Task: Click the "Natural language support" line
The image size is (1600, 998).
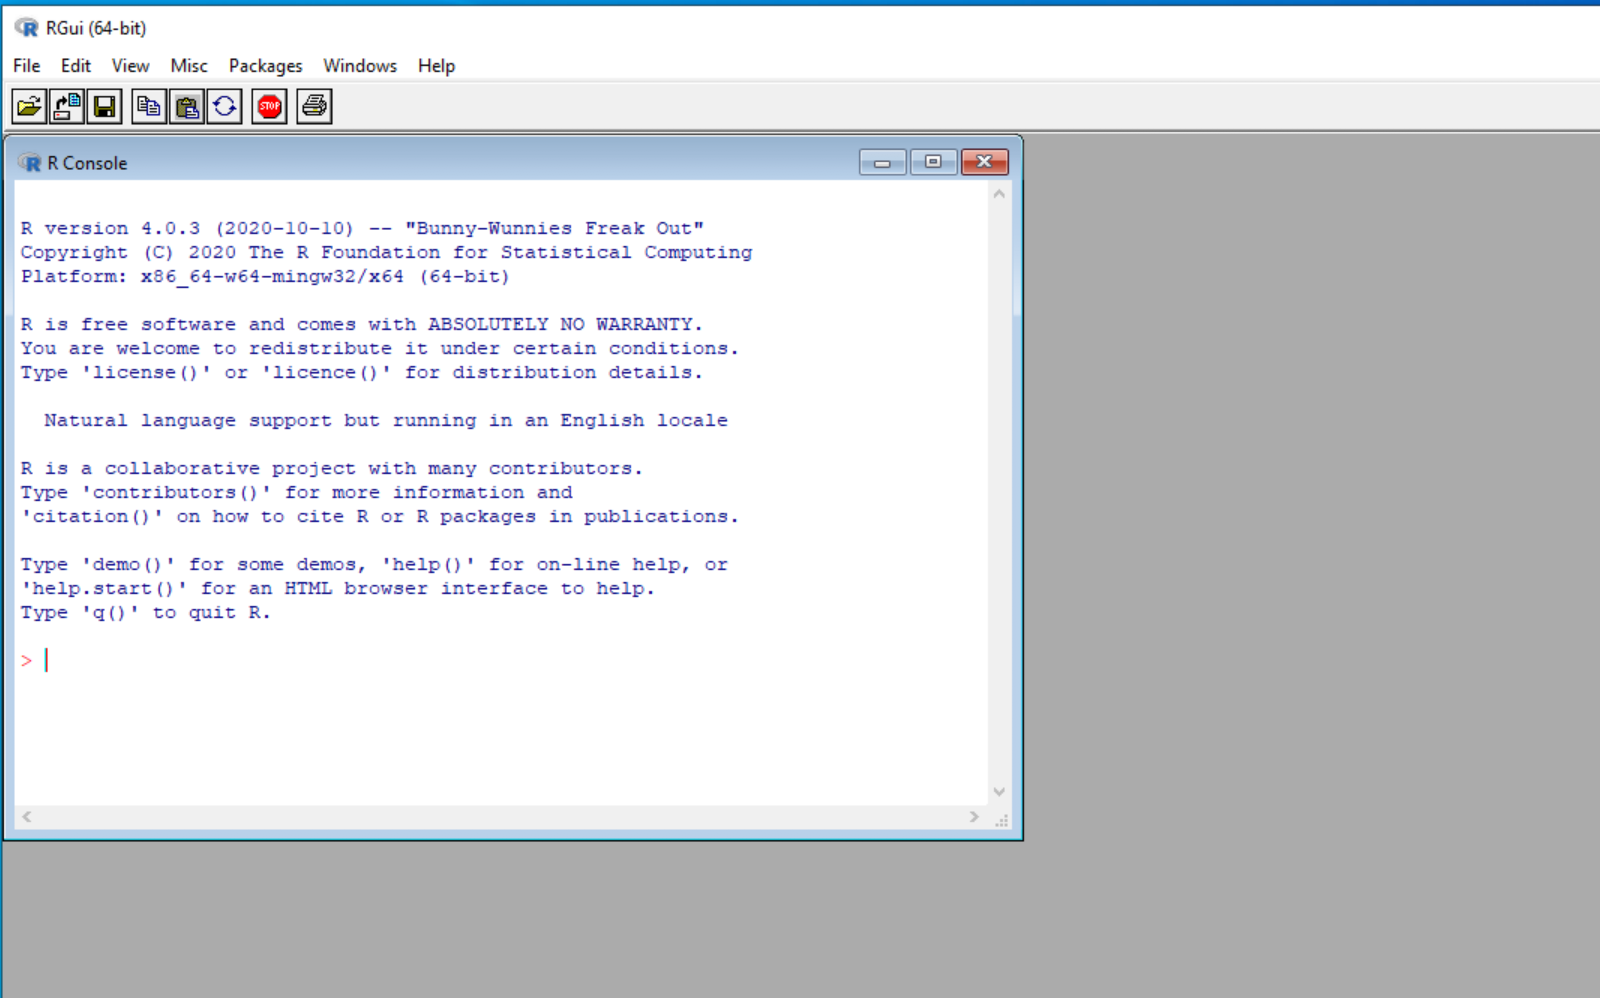Action: coord(386,421)
